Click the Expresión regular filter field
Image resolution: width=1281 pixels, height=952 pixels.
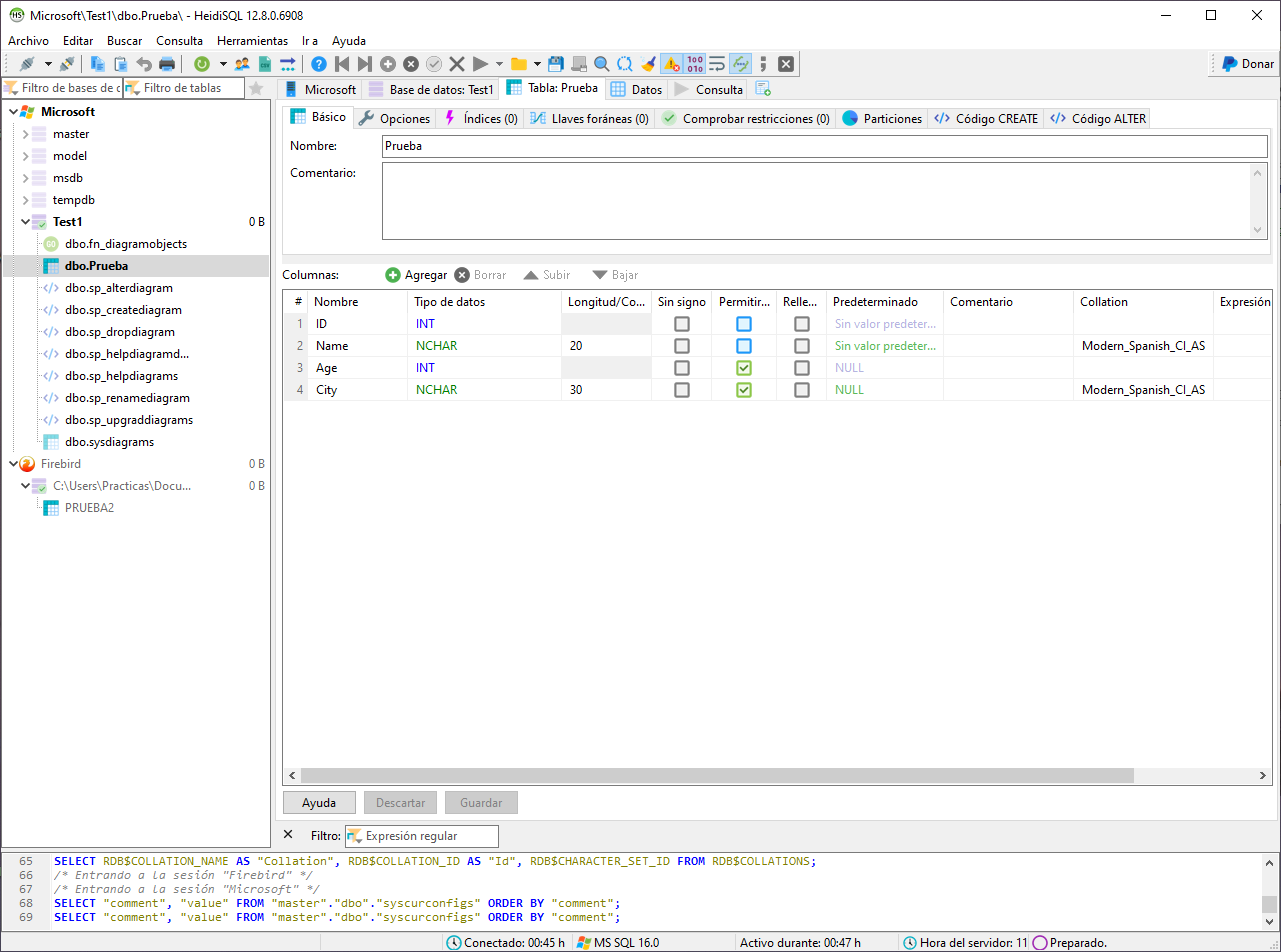421,836
